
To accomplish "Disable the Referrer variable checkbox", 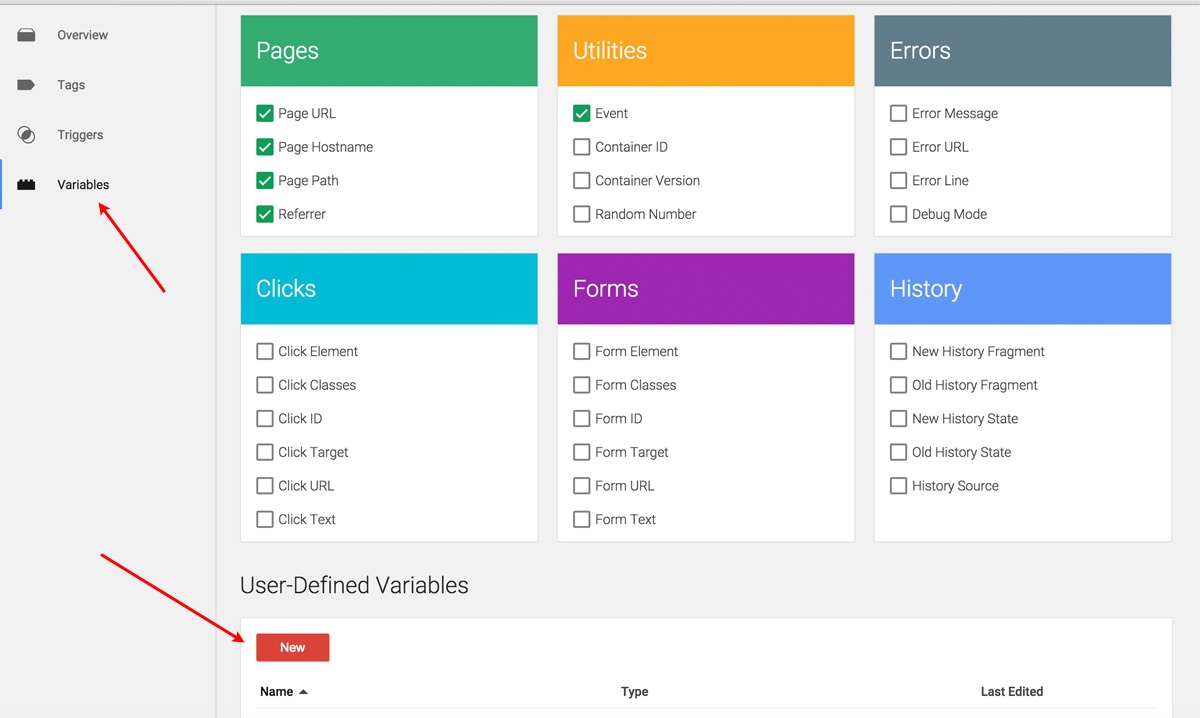I will (x=265, y=214).
